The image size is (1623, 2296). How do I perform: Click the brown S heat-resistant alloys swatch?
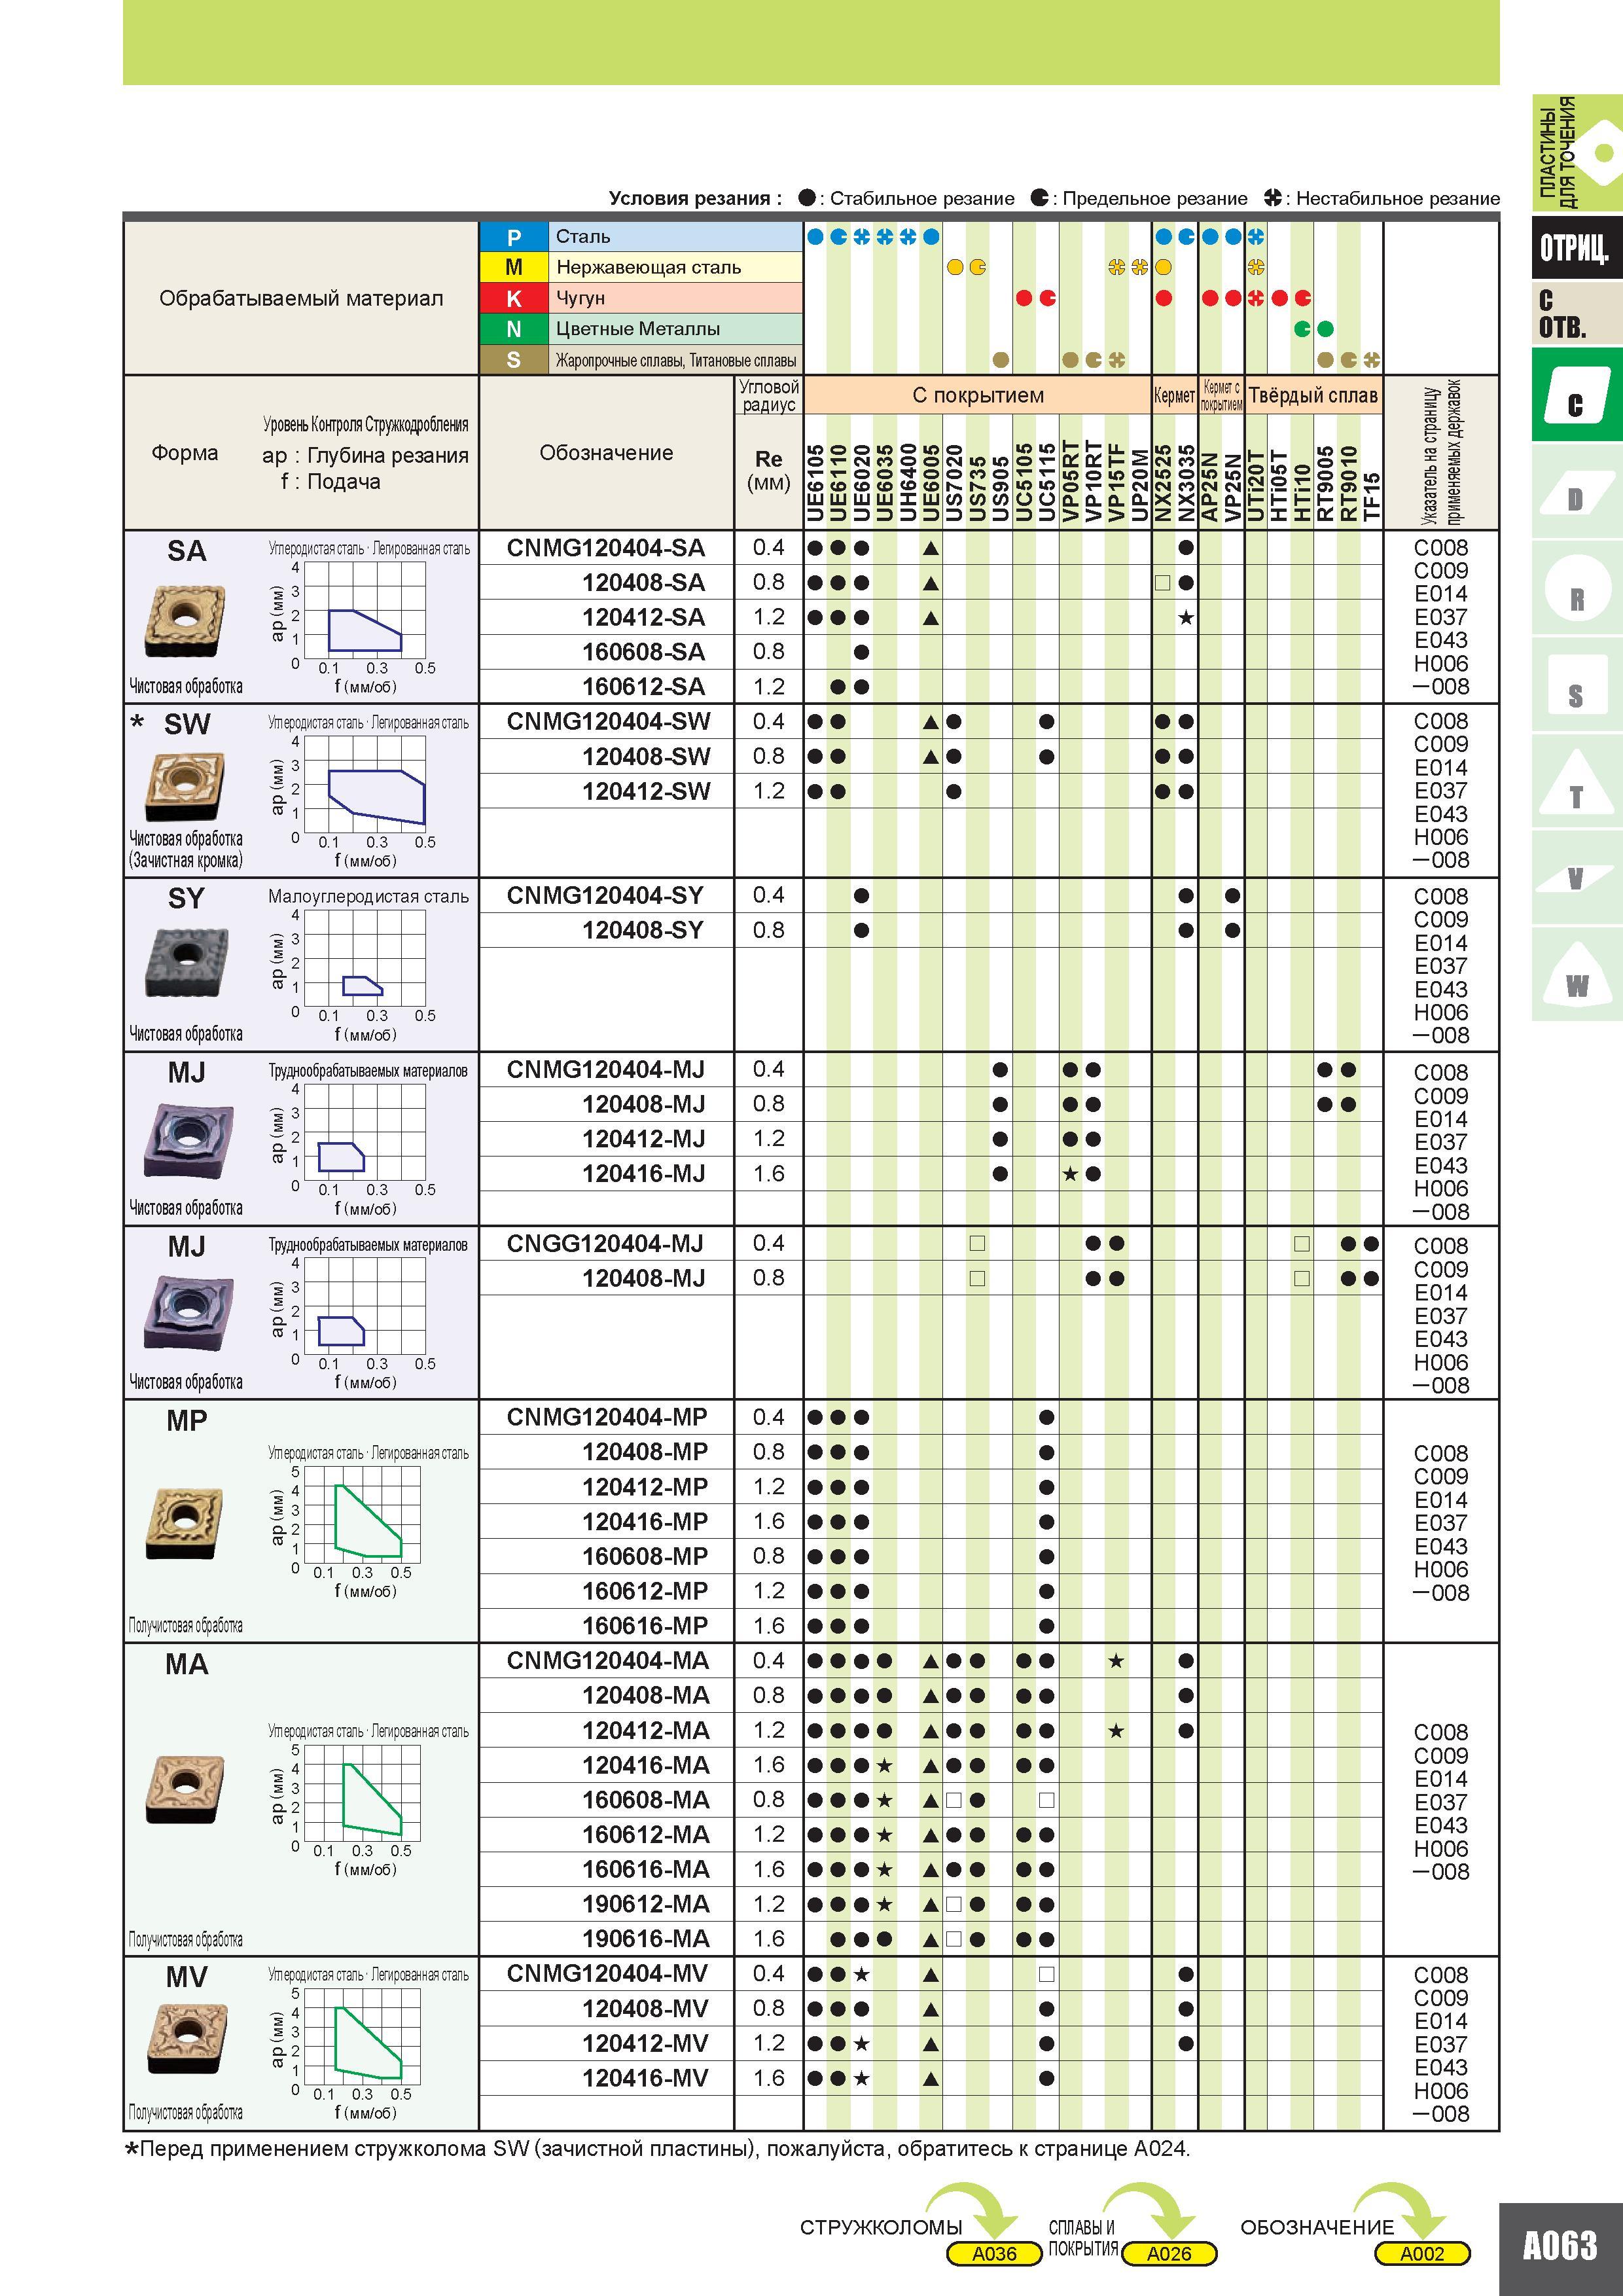tap(514, 360)
